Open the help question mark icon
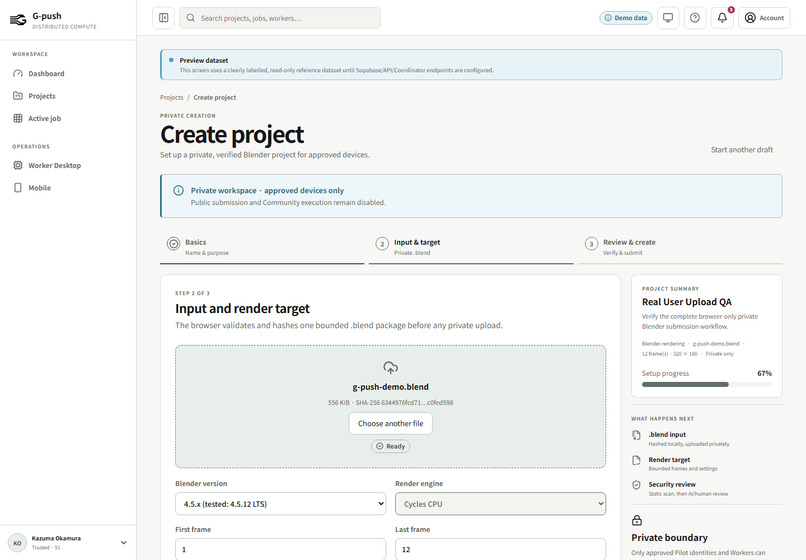This screenshot has width=806, height=560. 695,18
